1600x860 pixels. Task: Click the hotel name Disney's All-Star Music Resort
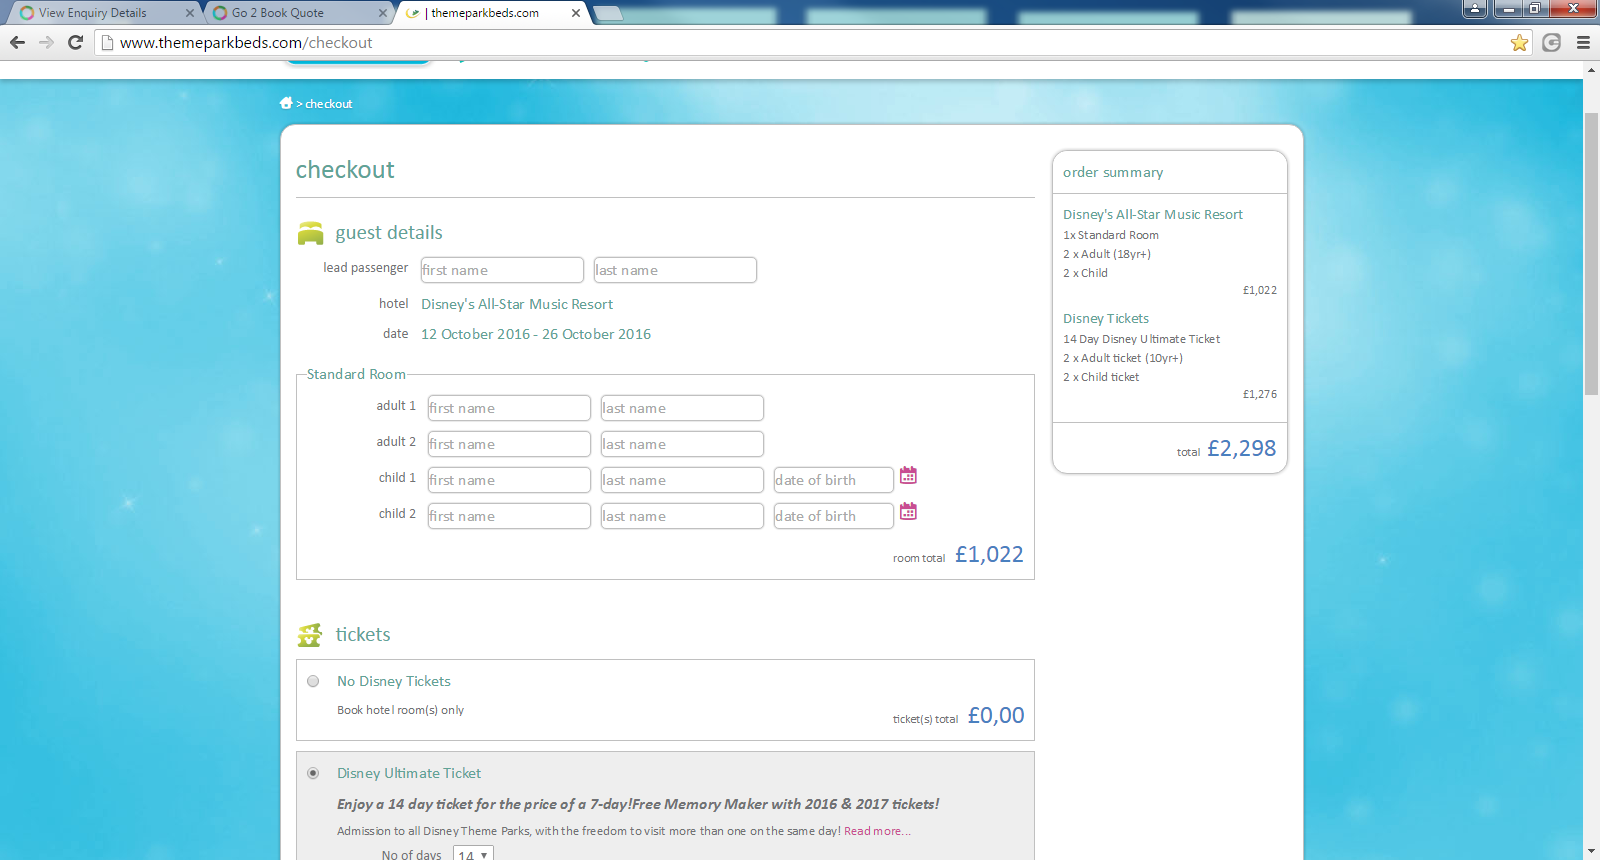tap(517, 304)
